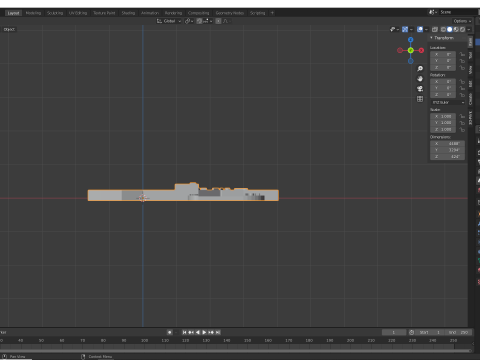Toggle the auto keying record button
This screenshot has height=360, width=480.
click(x=170, y=332)
